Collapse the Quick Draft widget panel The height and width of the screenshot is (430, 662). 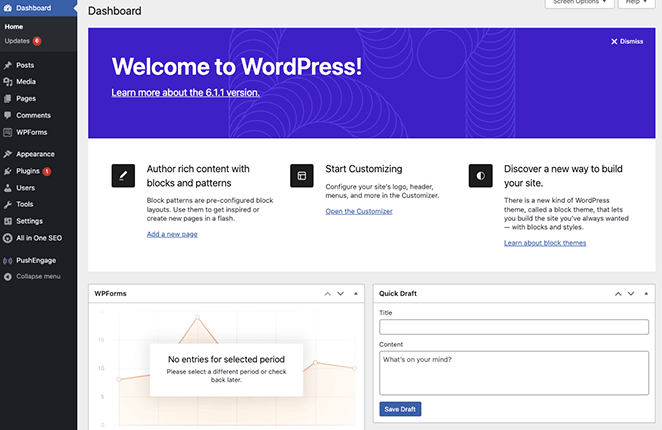645,294
